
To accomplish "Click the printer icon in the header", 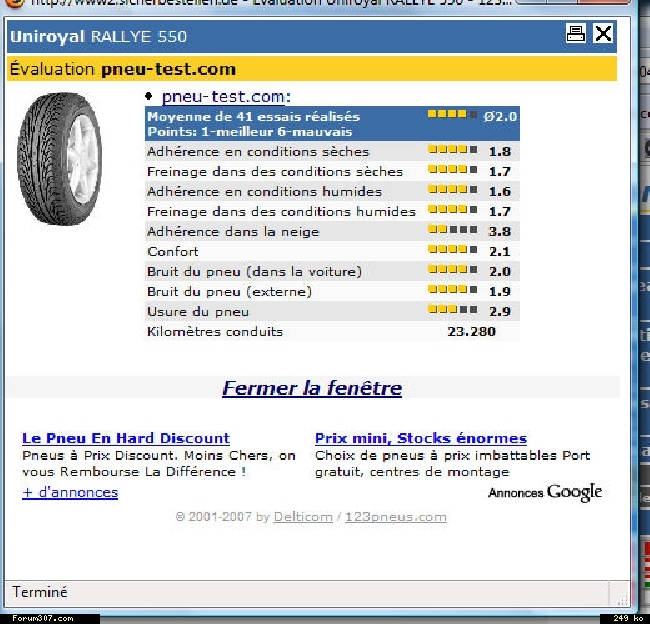I will click(x=576, y=34).
